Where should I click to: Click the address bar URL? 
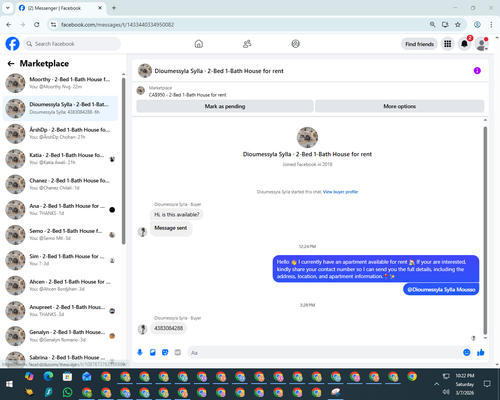click(x=117, y=25)
